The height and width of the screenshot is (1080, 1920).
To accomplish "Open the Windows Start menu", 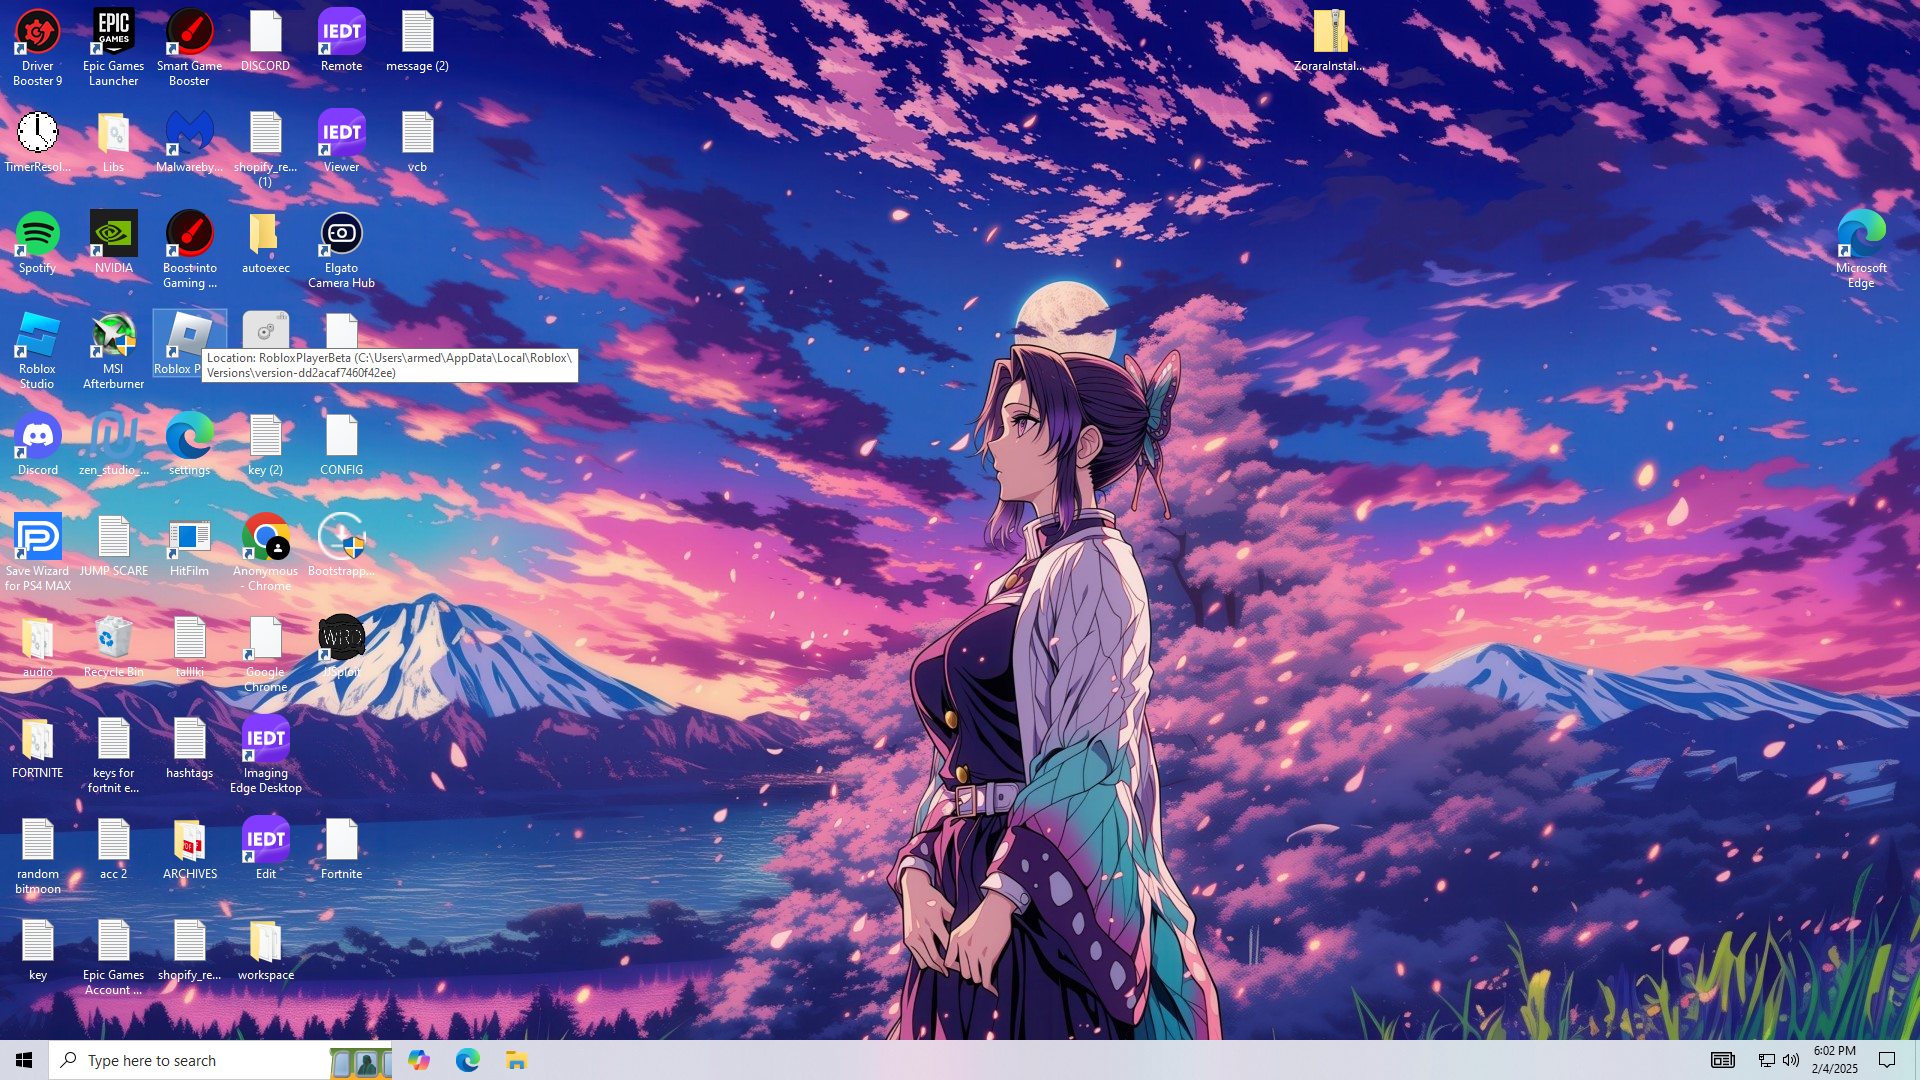I will (x=24, y=1060).
